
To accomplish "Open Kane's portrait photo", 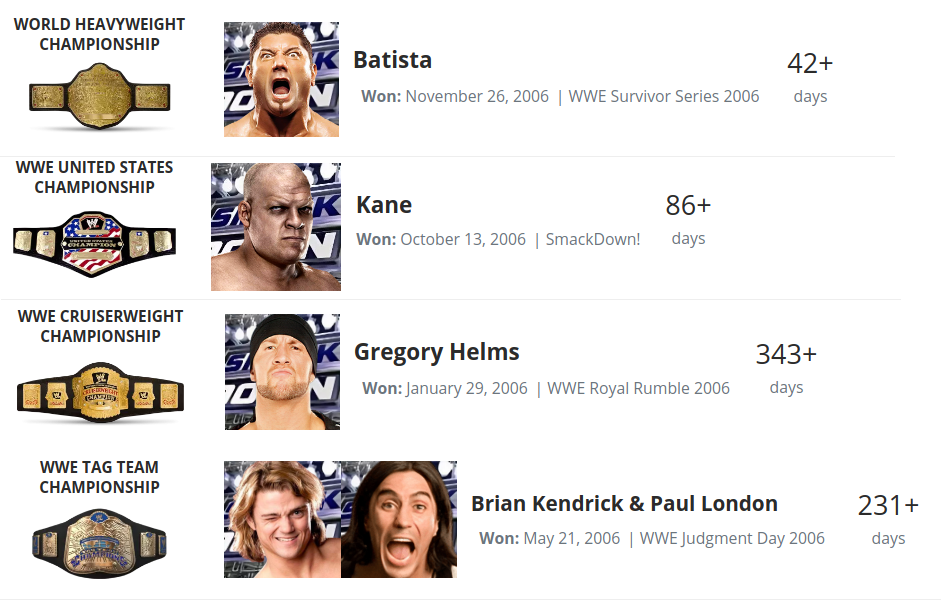I will (x=276, y=227).
